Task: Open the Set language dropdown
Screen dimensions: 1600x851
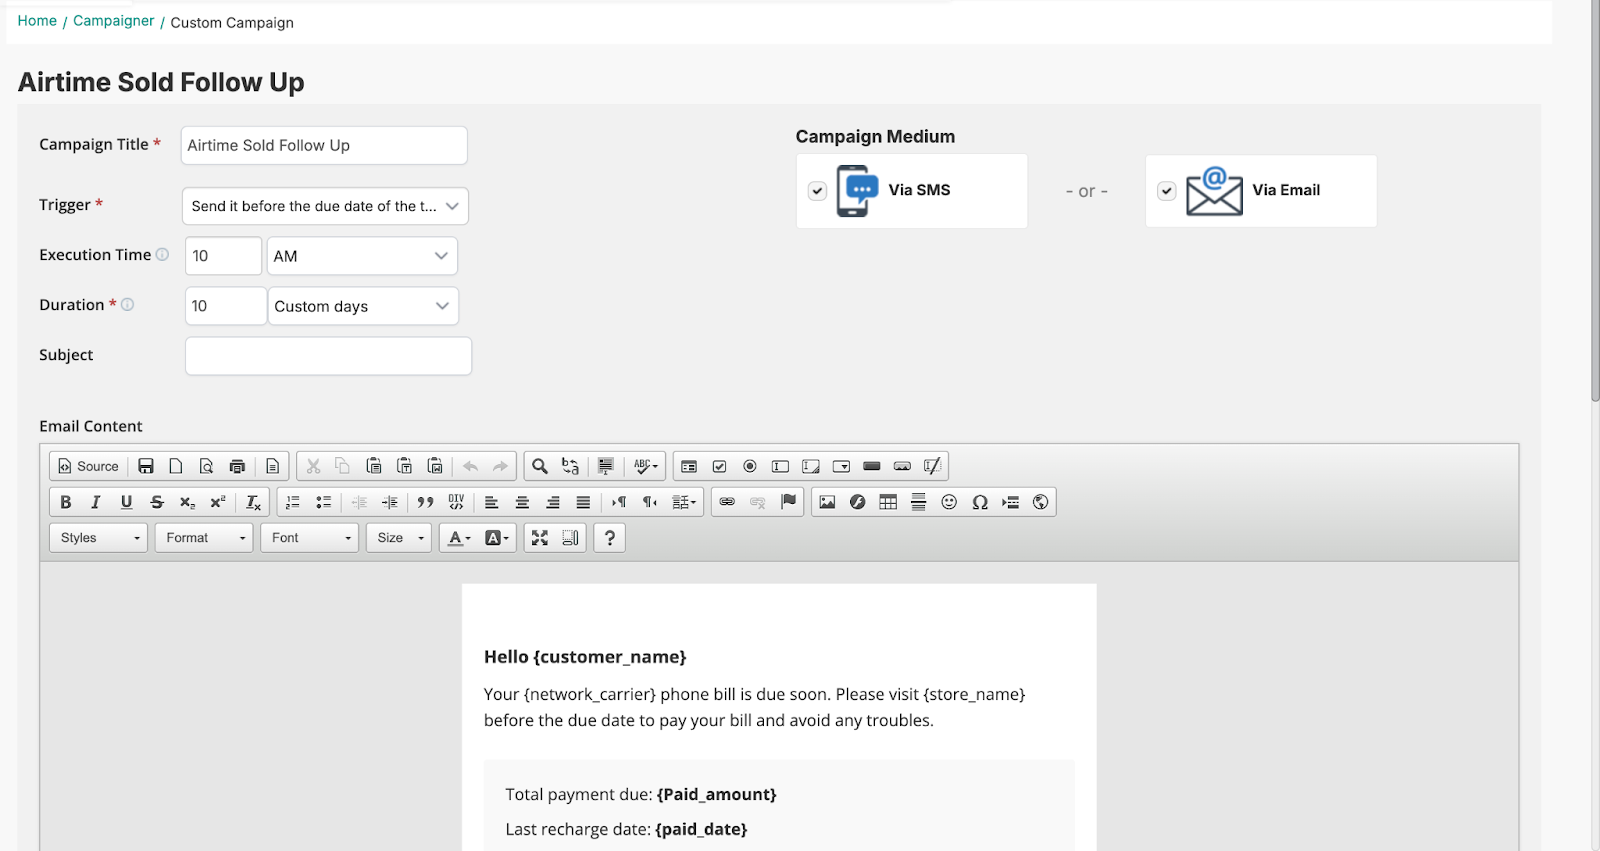Action: point(684,502)
